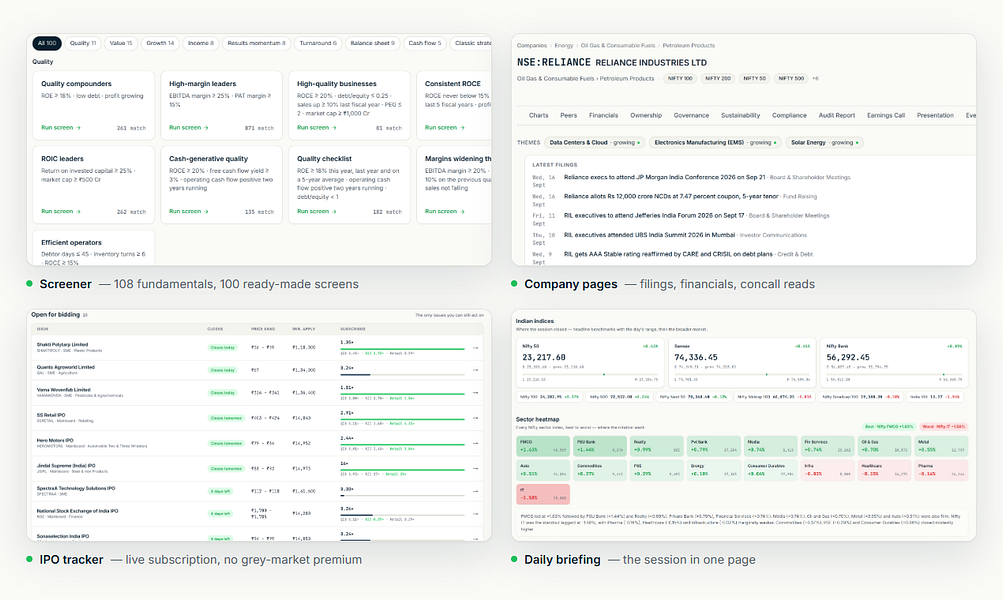
Task: Open row arrow for National Stock Exchange IPO
Action: click(475, 514)
